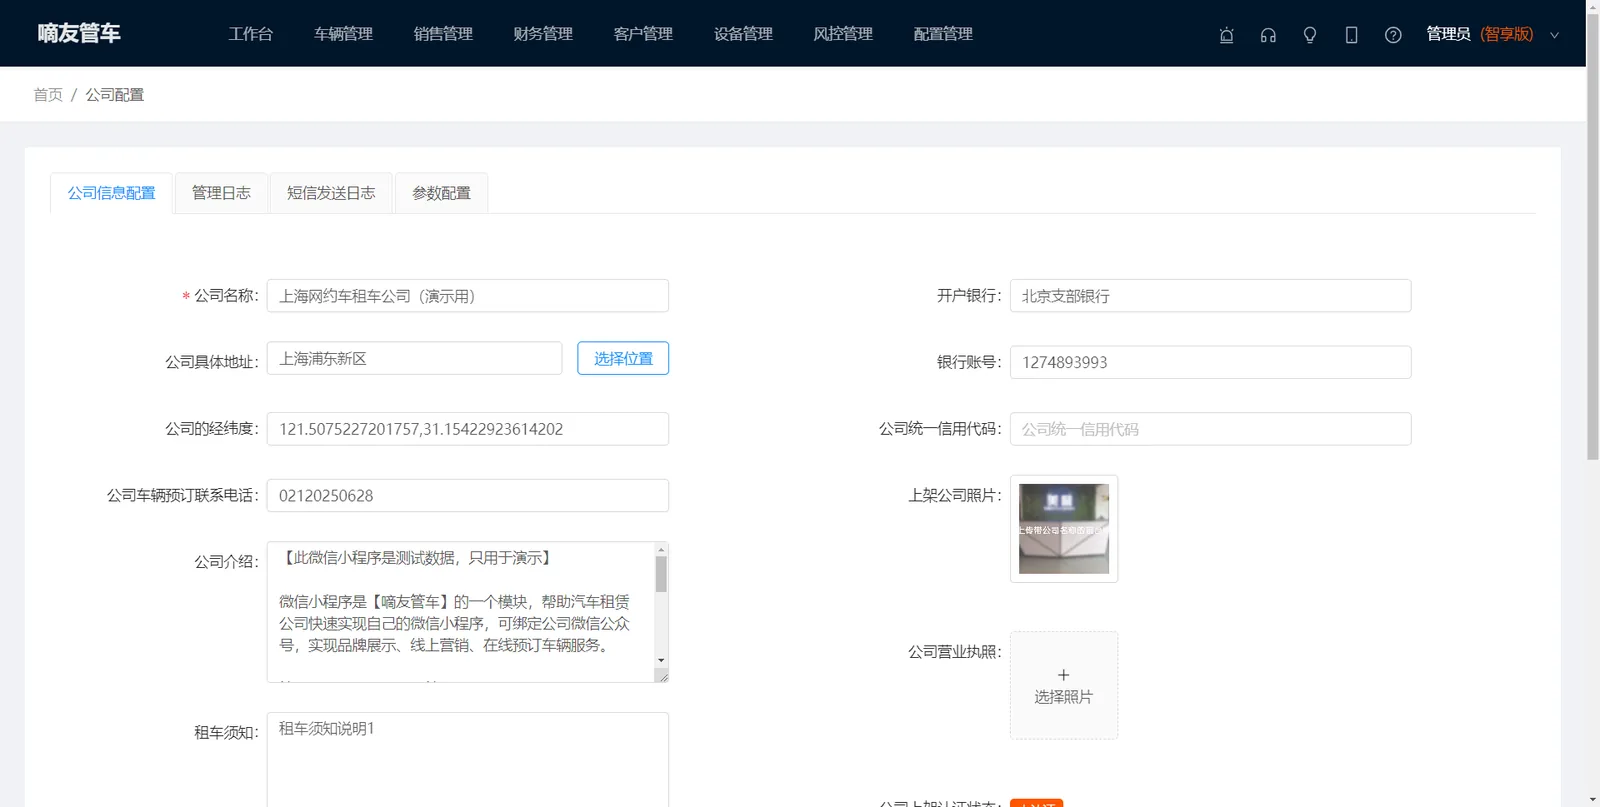The width and height of the screenshot is (1600, 807).
Task: Open the 车辆管理 menu
Action: coord(344,34)
